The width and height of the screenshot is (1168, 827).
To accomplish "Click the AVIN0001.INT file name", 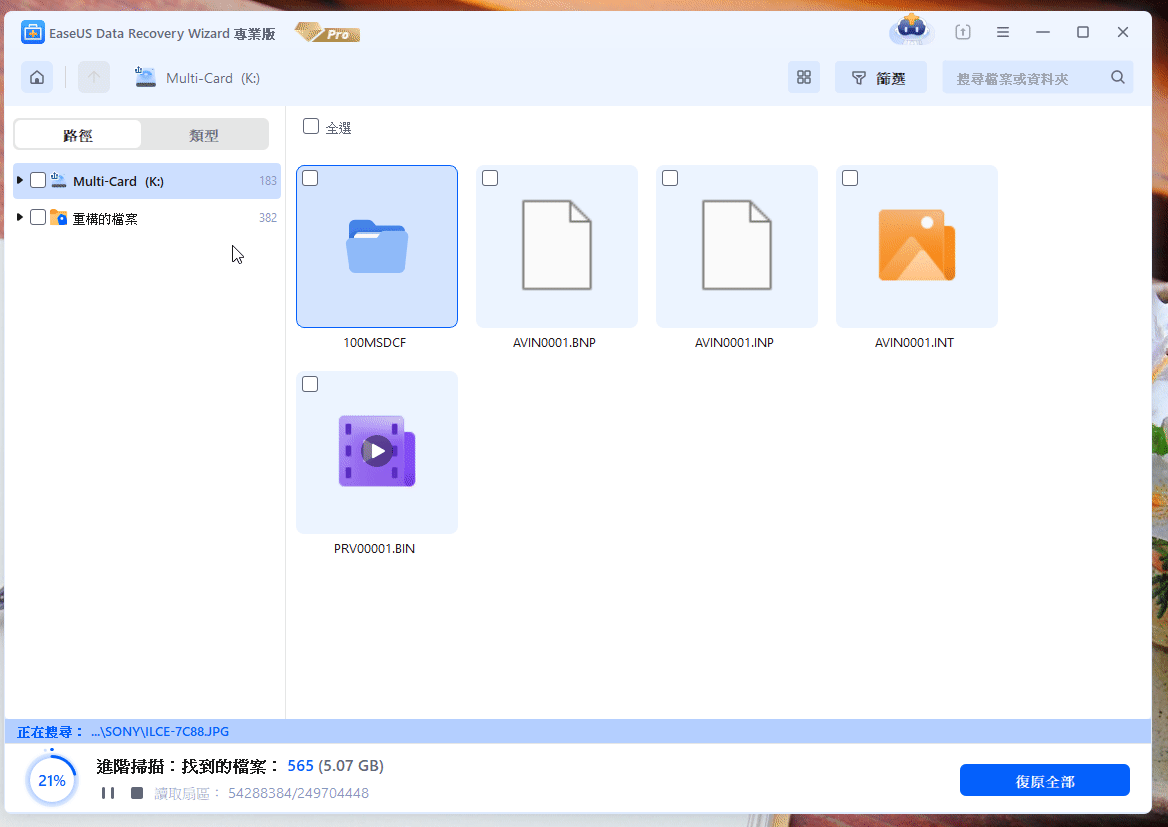I will [914, 343].
